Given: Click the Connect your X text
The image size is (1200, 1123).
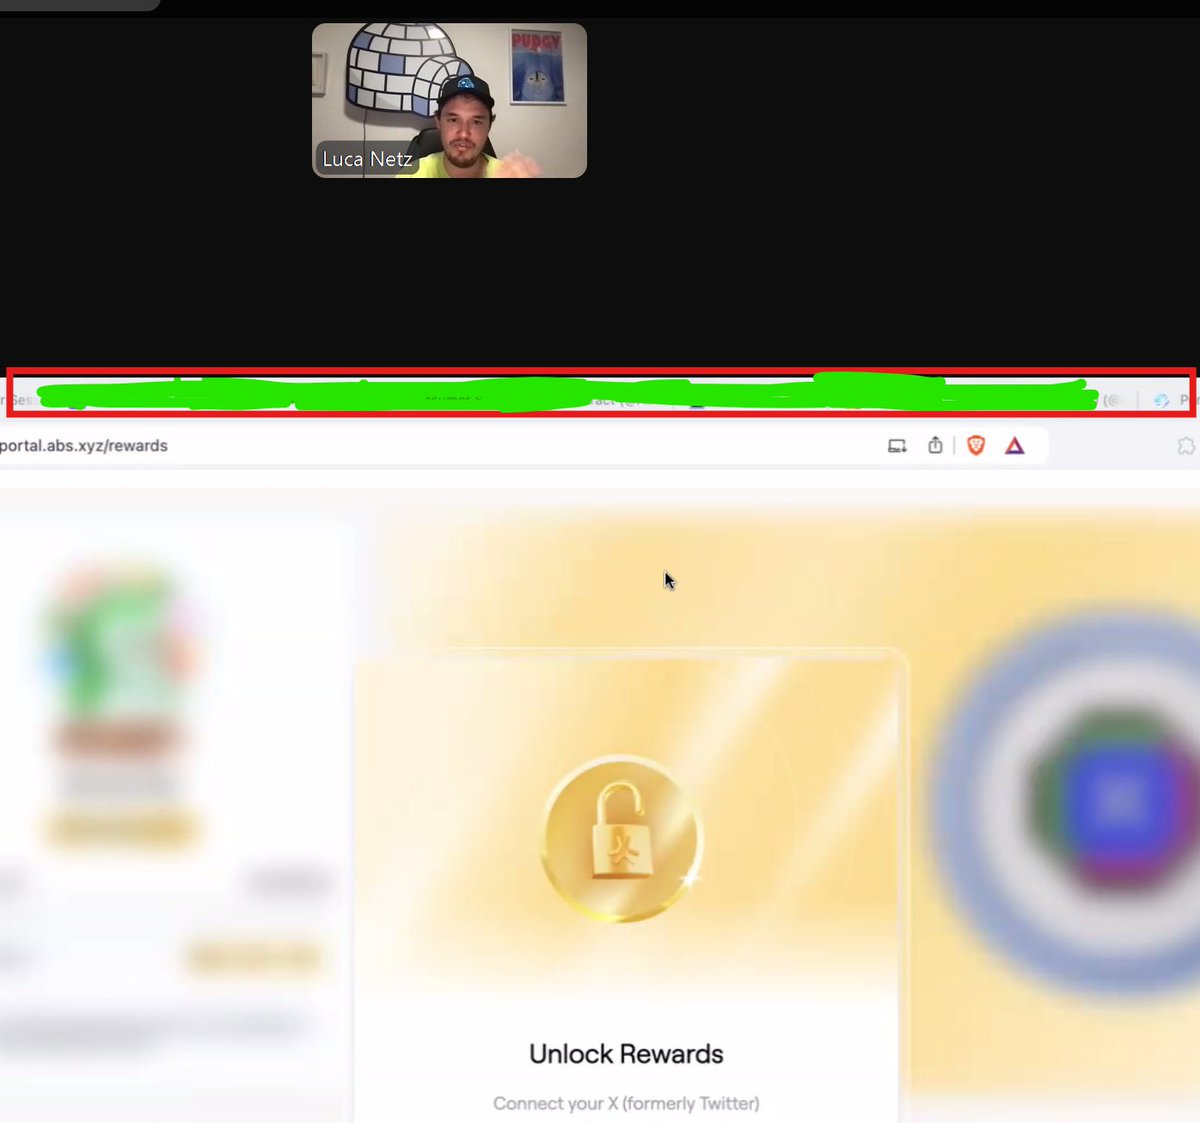Looking at the screenshot, I should [626, 1103].
